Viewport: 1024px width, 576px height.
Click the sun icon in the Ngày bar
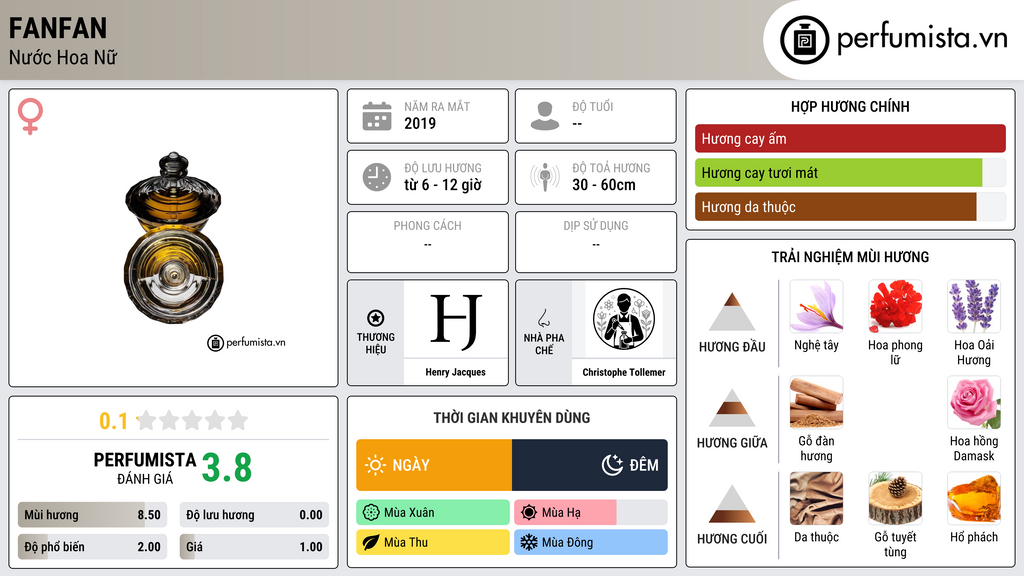pos(375,465)
